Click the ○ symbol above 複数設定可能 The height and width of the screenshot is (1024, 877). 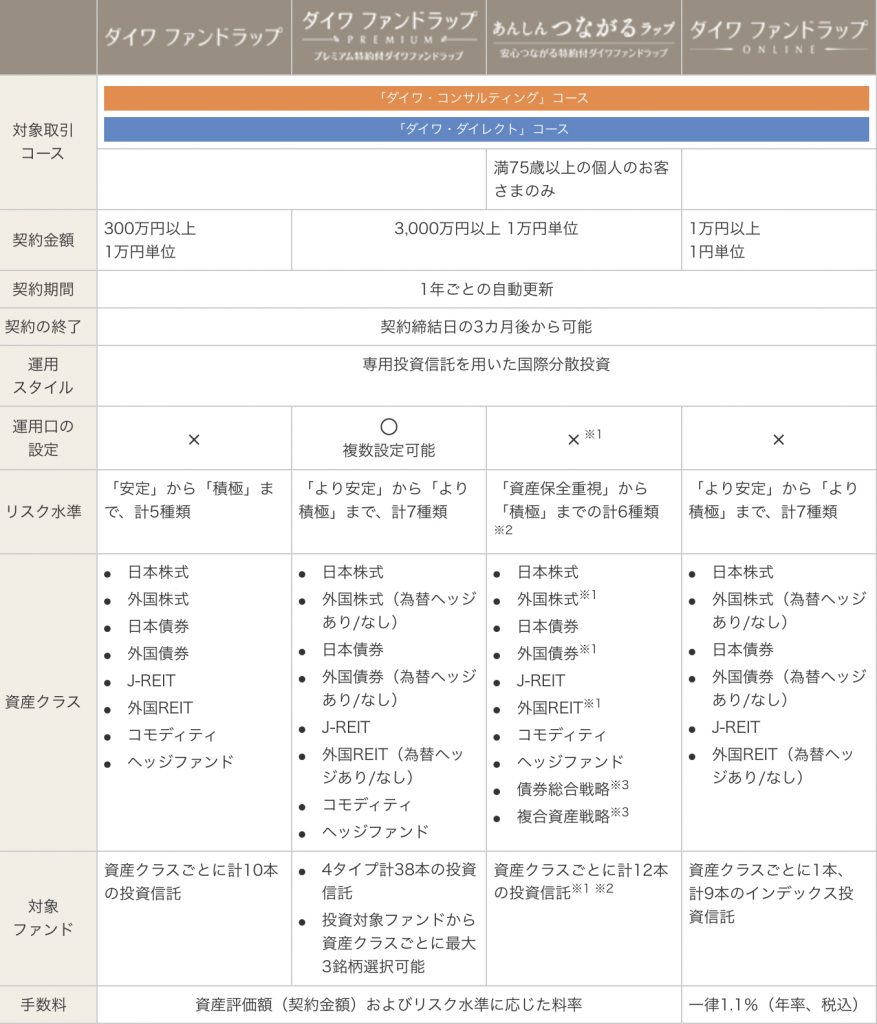tap(389, 427)
